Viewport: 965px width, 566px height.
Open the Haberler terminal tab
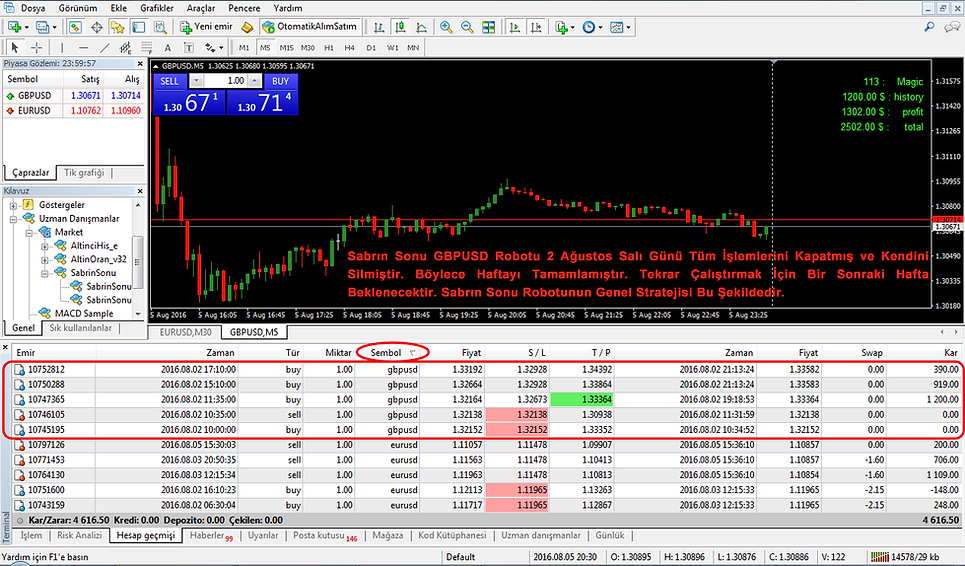click(x=210, y=536)
